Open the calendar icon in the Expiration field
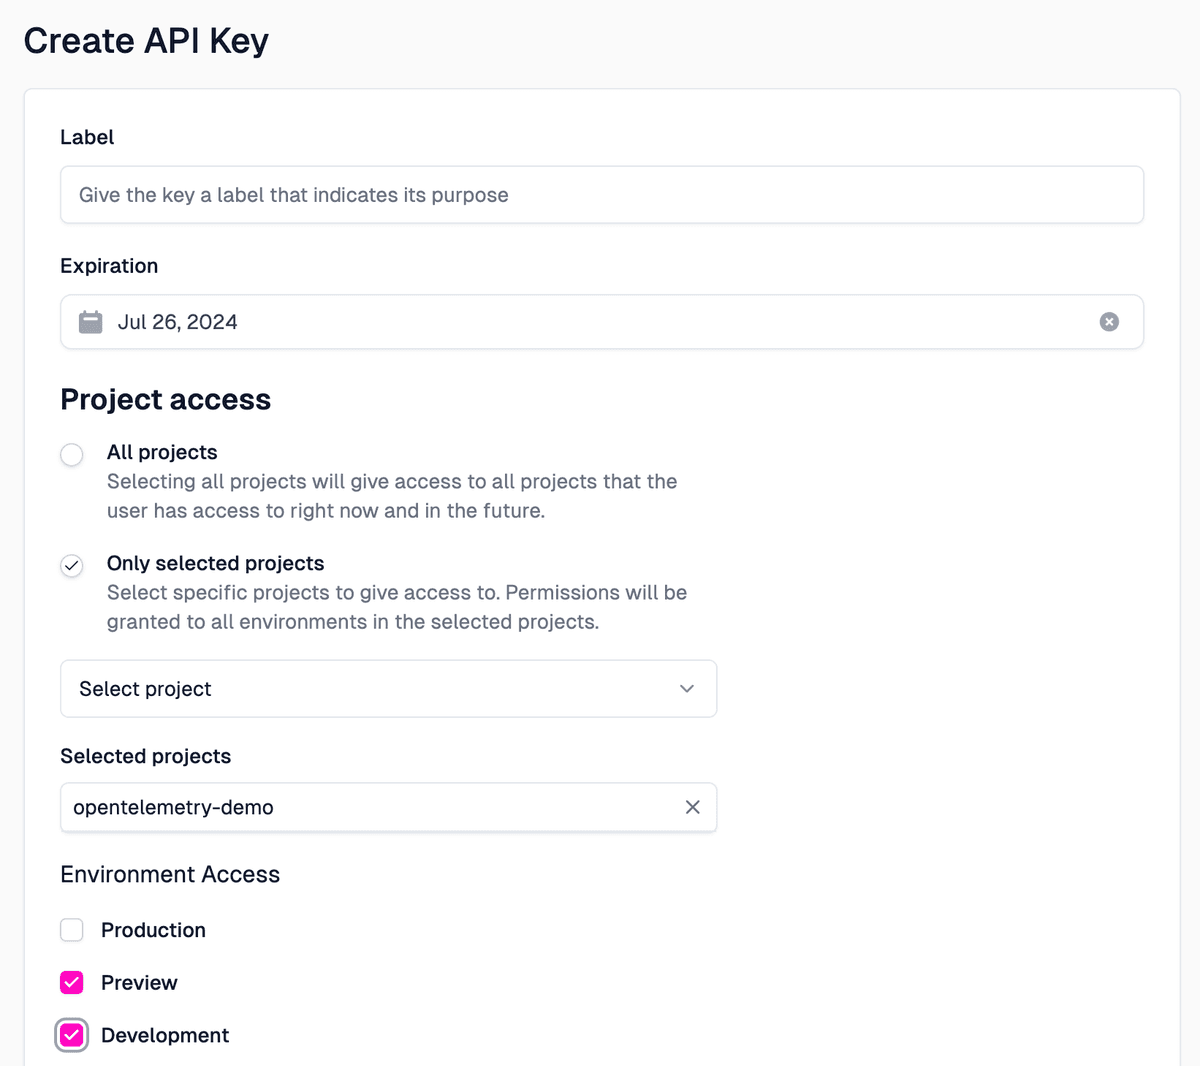Image resolution: width=1200 pixels, height=1066 pixels. pyautogui.click(x=90, y=321)
